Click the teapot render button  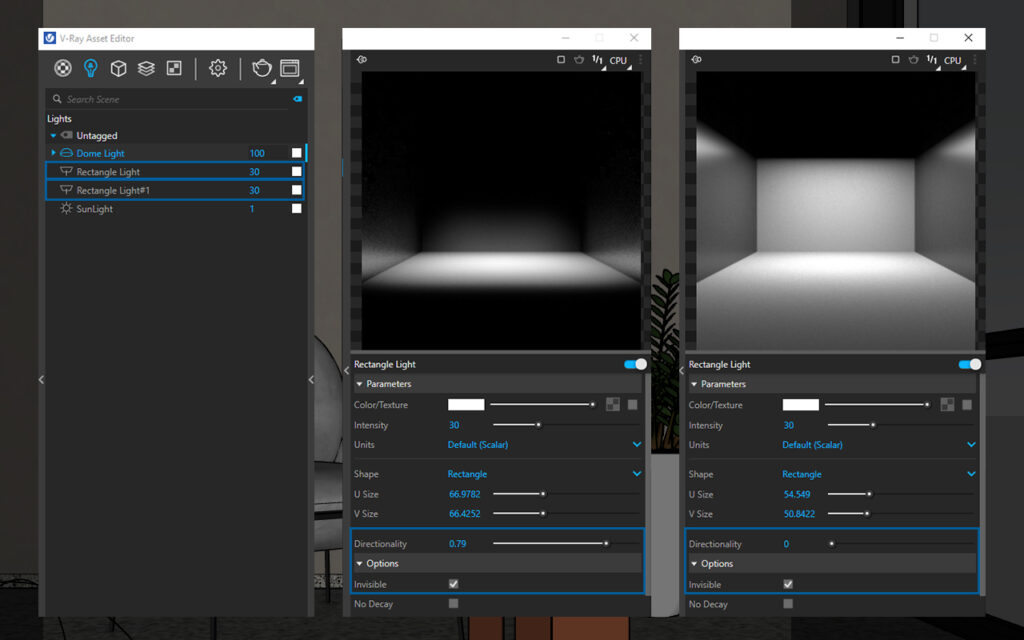[x=262, y=68]
